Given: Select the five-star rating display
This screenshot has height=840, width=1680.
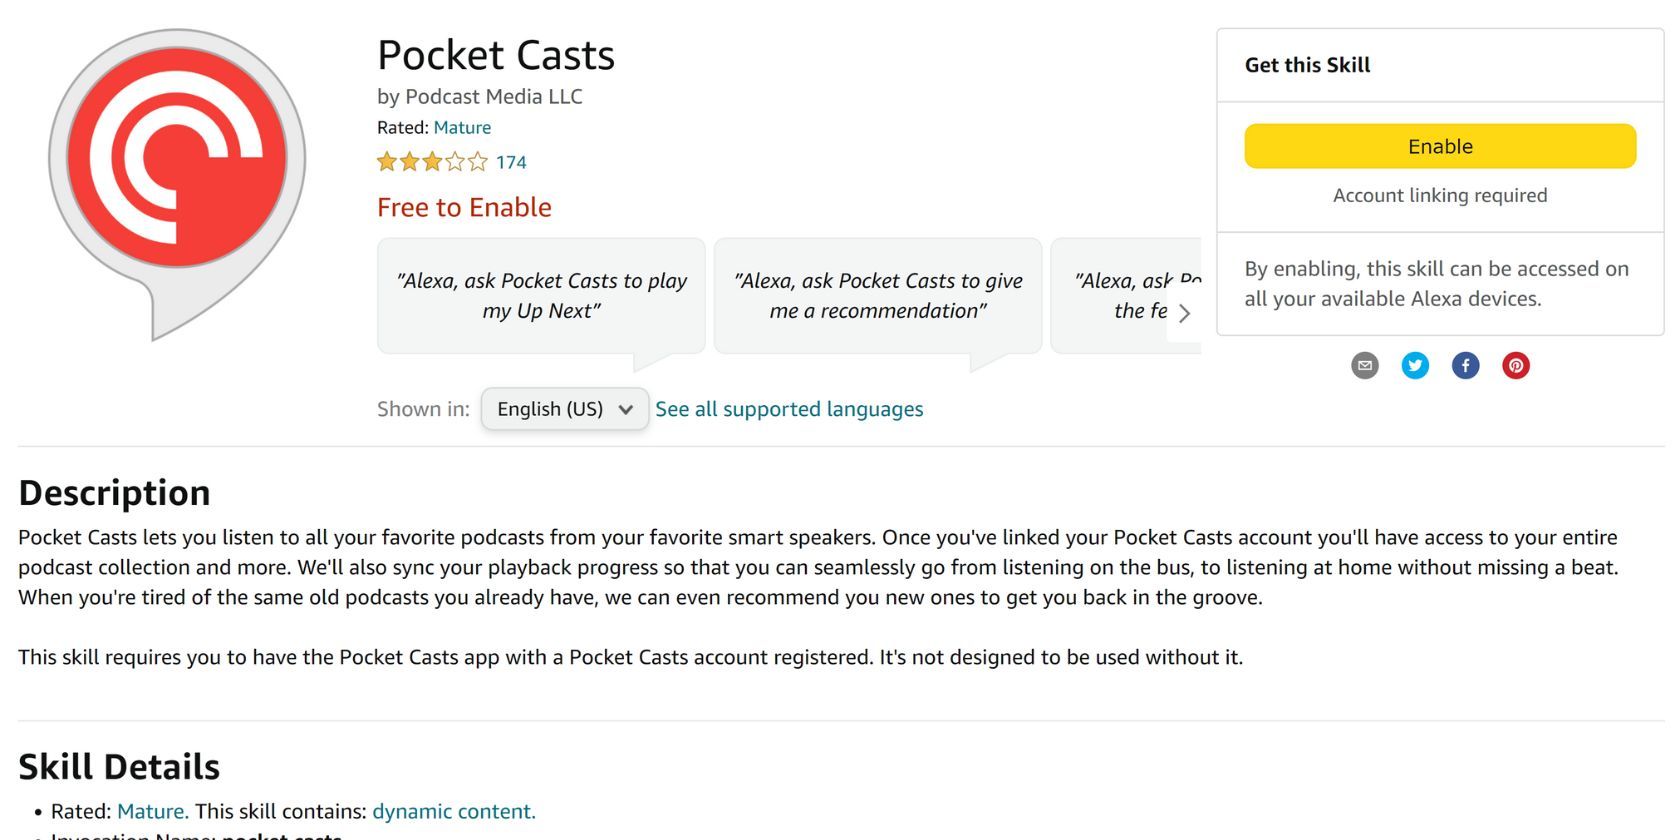Looking at the screenshot, I should 432,161.
